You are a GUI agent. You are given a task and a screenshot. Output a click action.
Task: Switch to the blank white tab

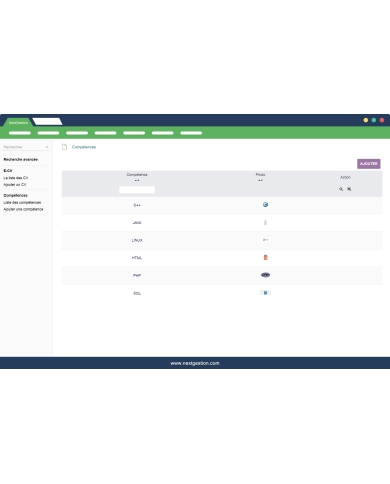[47, 122]
